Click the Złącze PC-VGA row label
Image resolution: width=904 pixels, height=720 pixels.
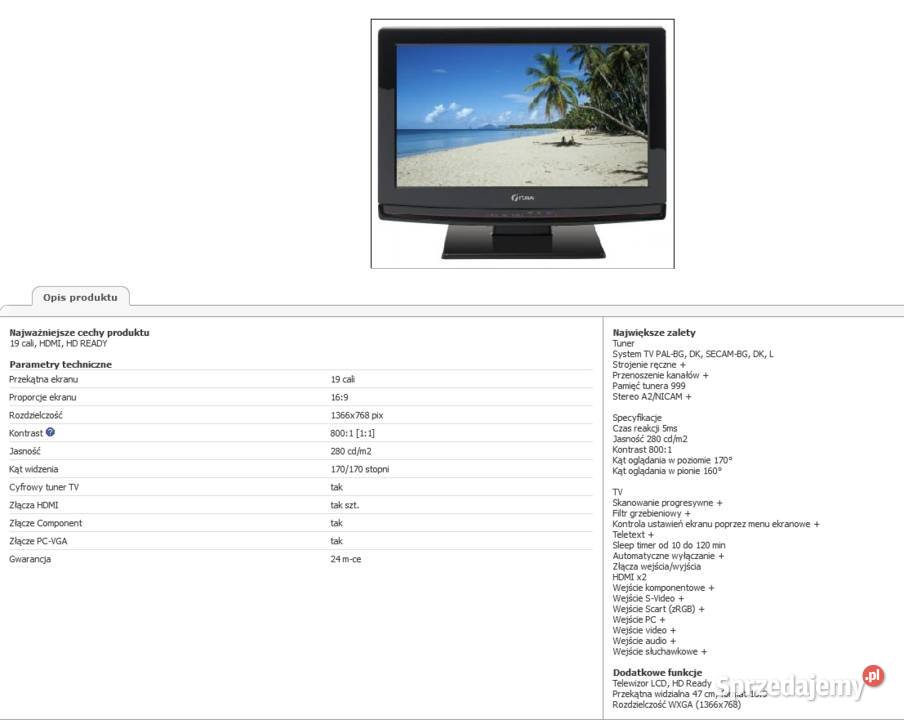pos(38,541)
